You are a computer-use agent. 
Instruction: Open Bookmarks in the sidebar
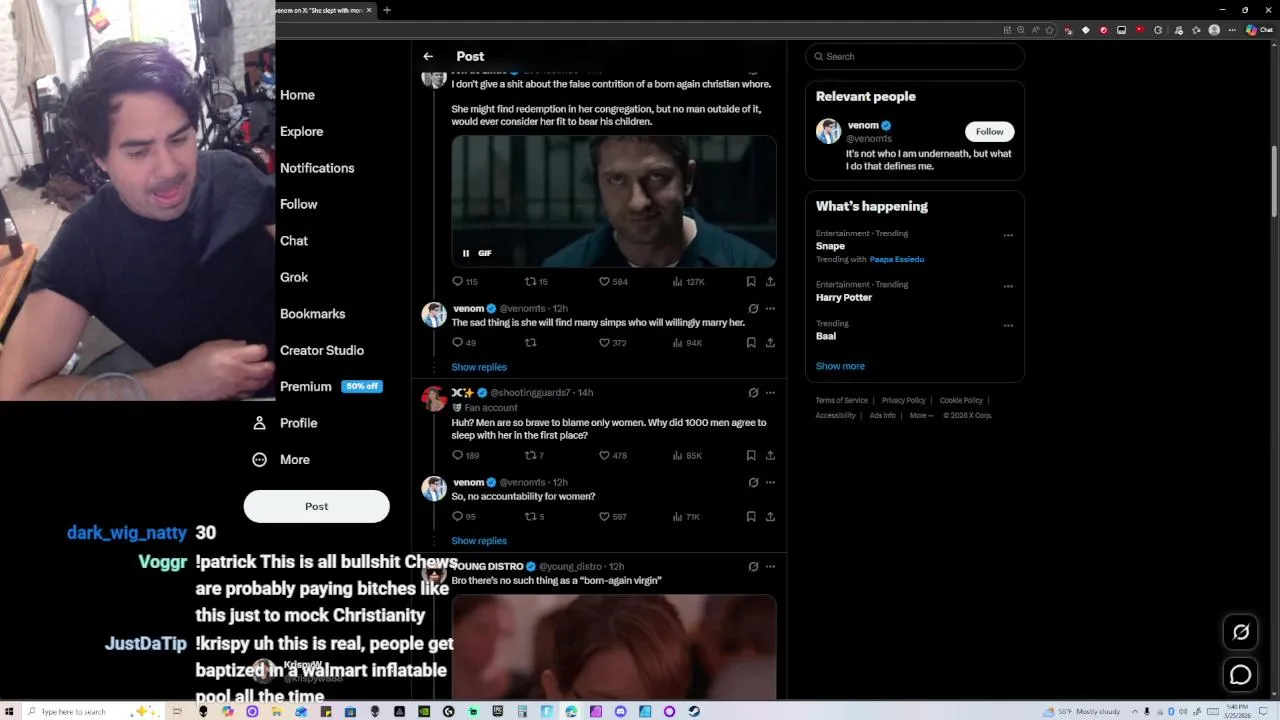[312, 314]
